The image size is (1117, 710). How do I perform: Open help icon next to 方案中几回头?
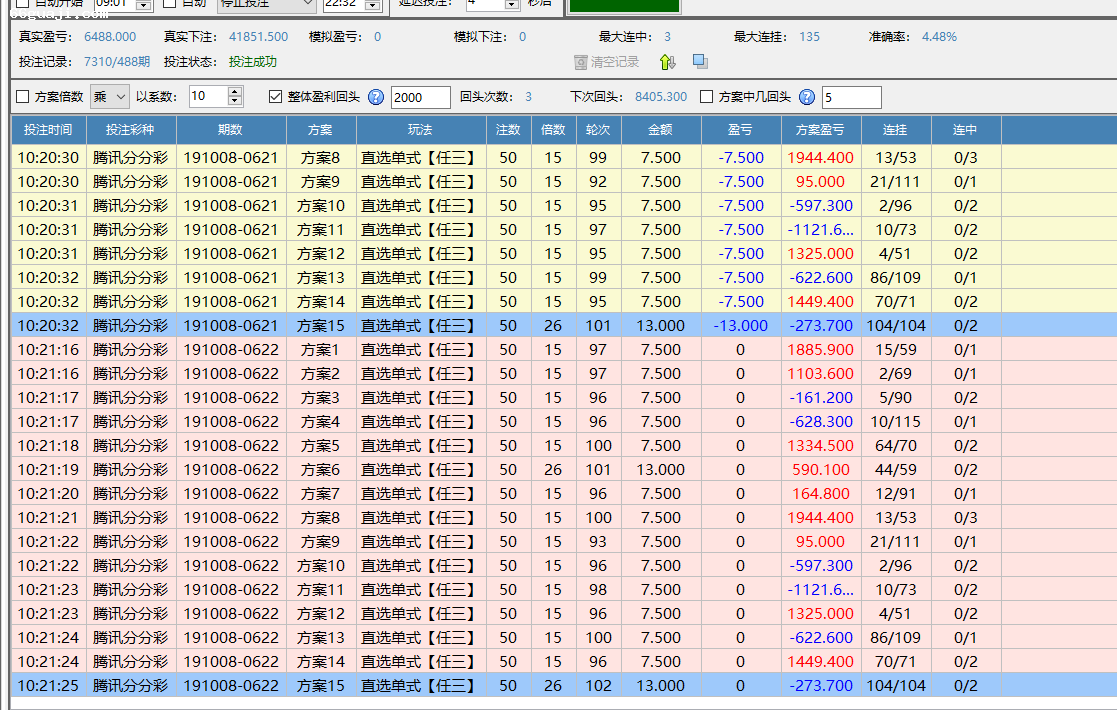(x=806, y=97)
